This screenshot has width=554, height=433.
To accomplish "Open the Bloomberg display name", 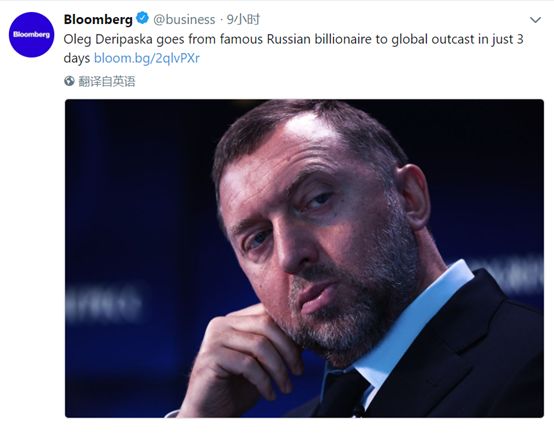I will point(98,19).
